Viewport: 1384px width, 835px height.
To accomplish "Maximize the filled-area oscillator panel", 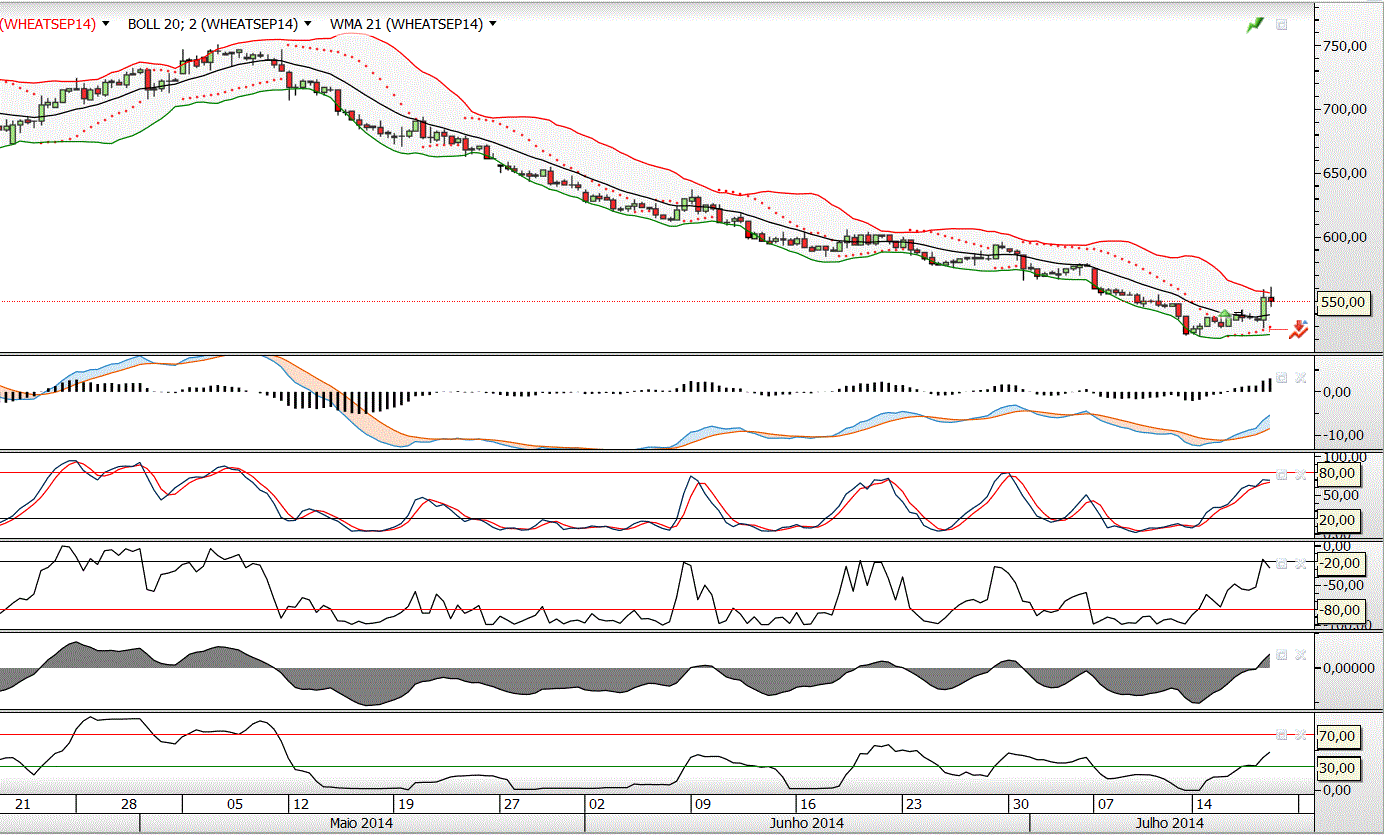I will click(1282, 655).
